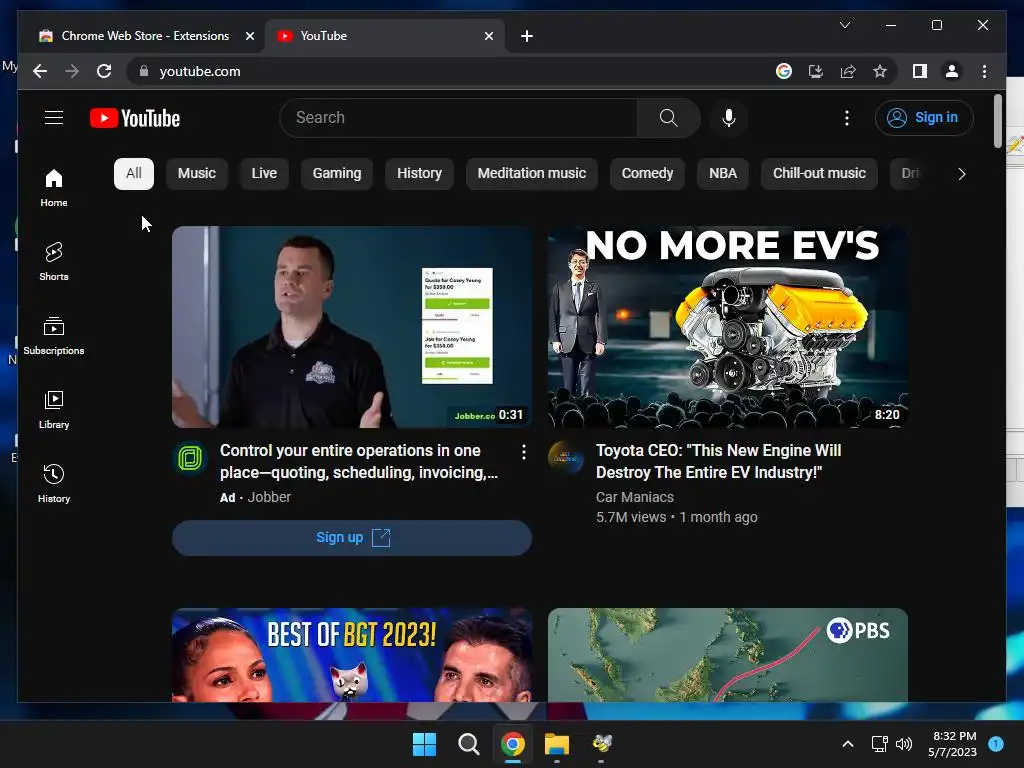Open clock and date 8:32 PM
1024x768 pixels.
point(953,744)
